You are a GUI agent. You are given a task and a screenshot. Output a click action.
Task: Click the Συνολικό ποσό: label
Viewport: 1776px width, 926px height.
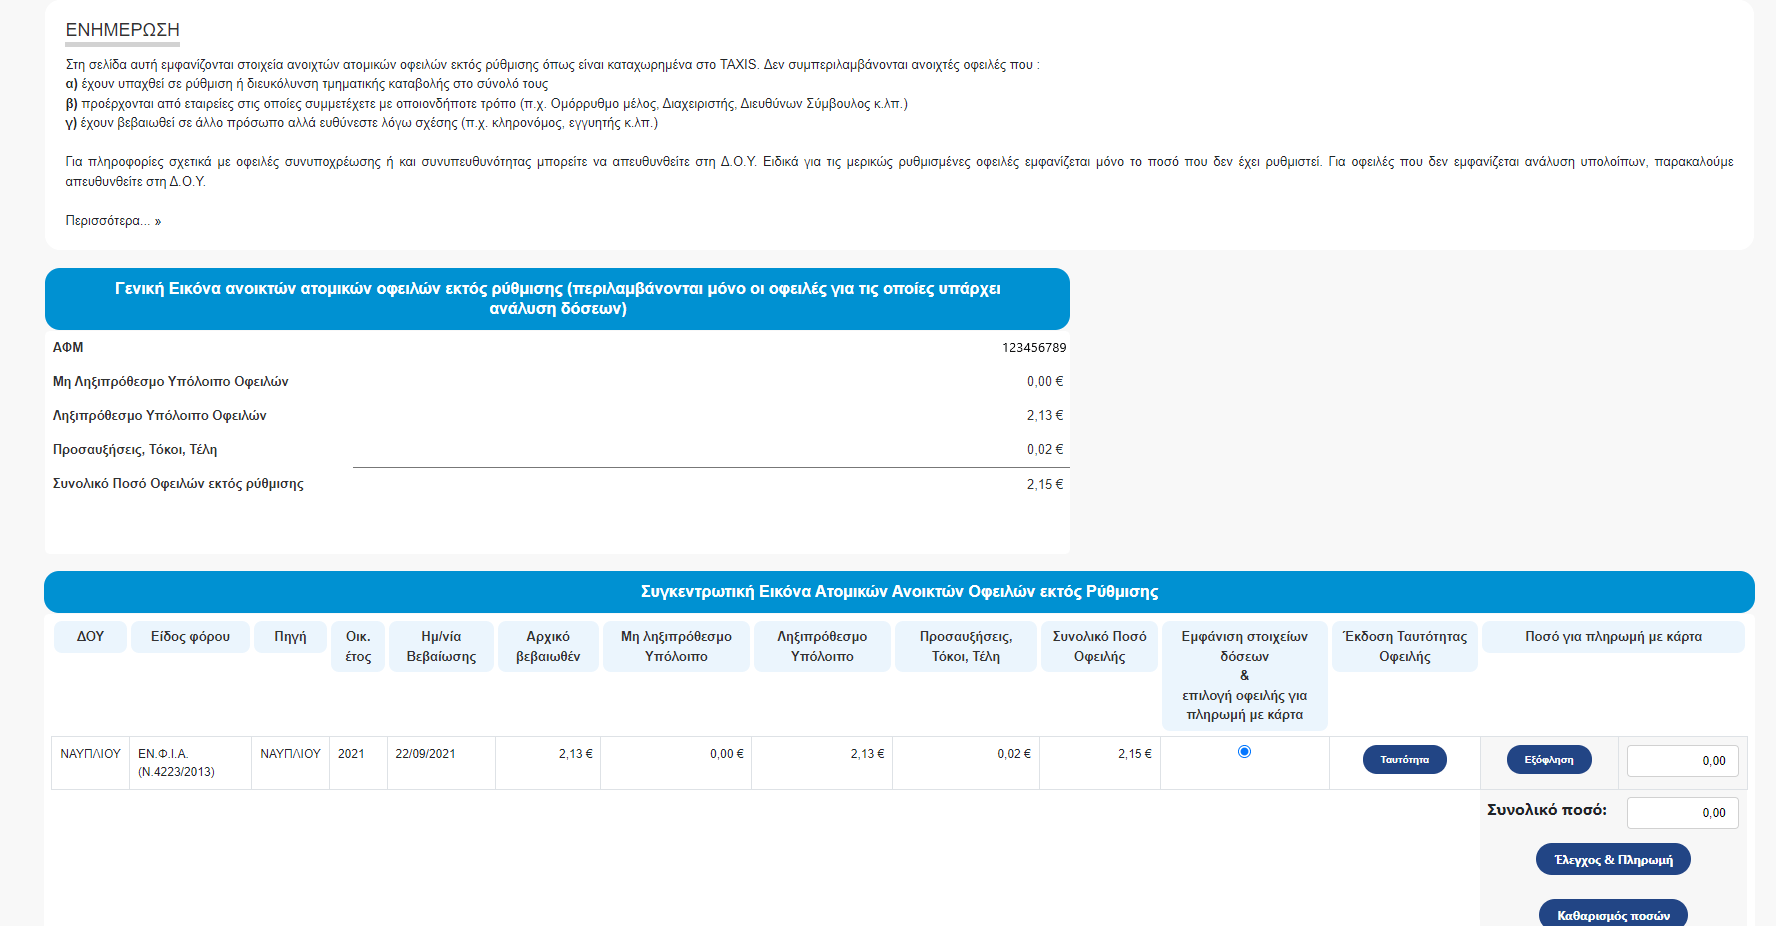(1547, 810)
